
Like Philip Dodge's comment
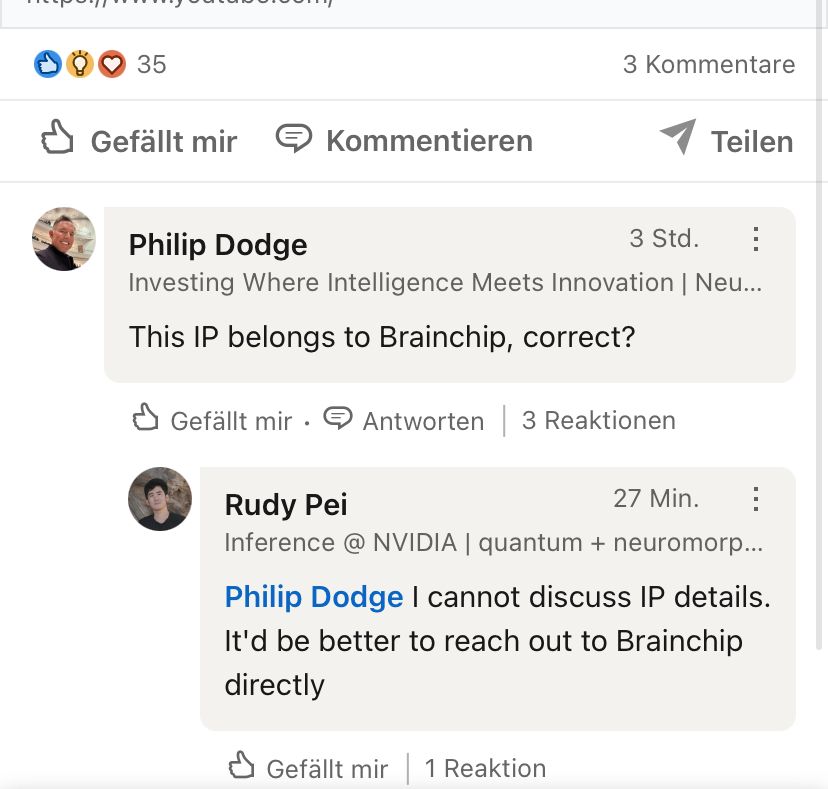coord(212,421)
